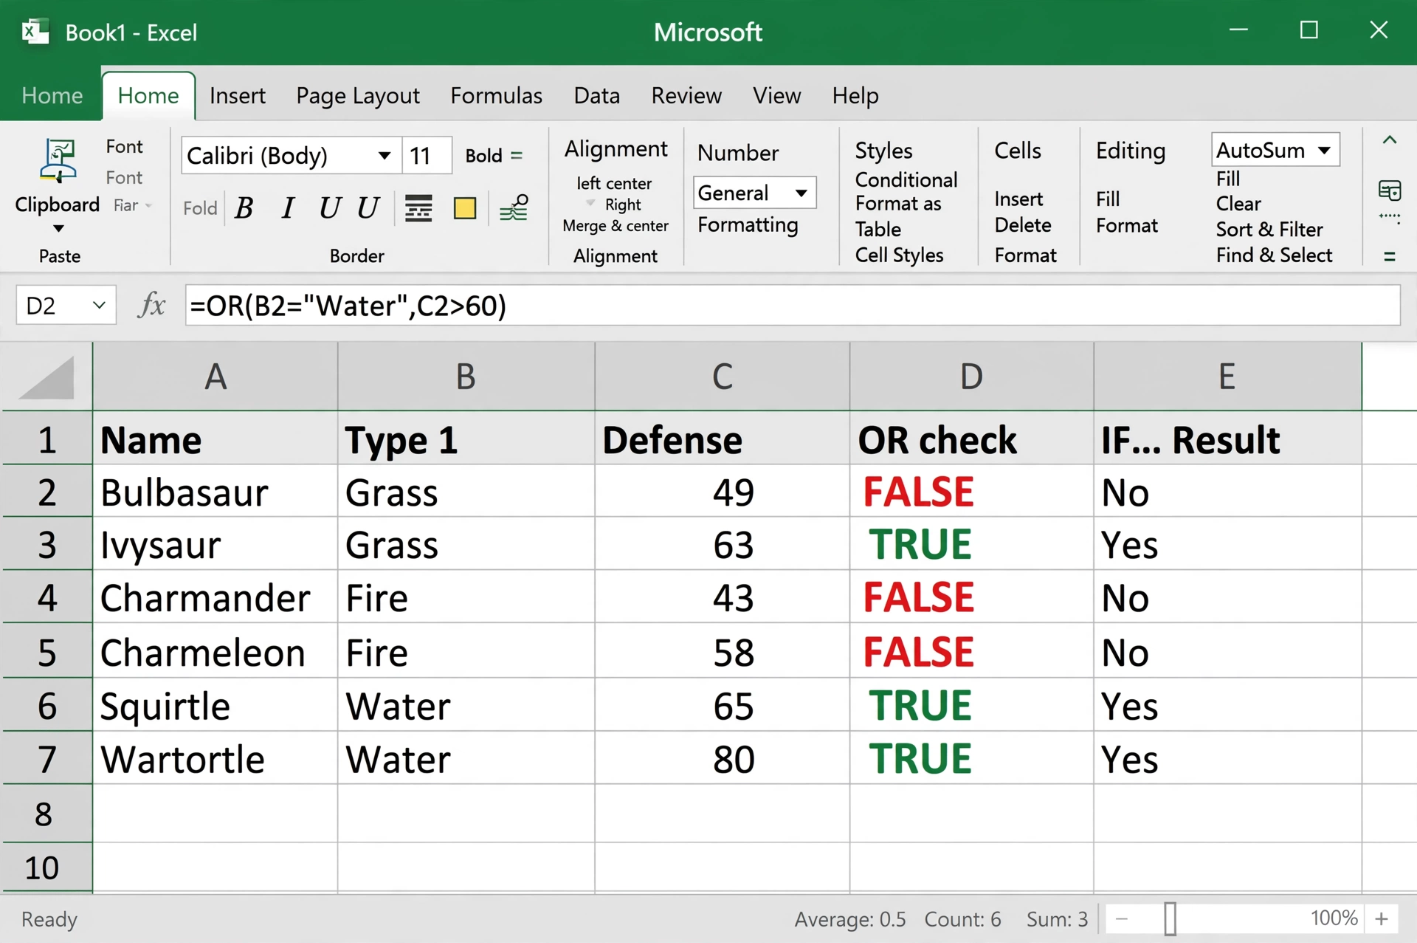Select the Charmeleon cell
This screenshot has width=1417, height=943.
215,652
